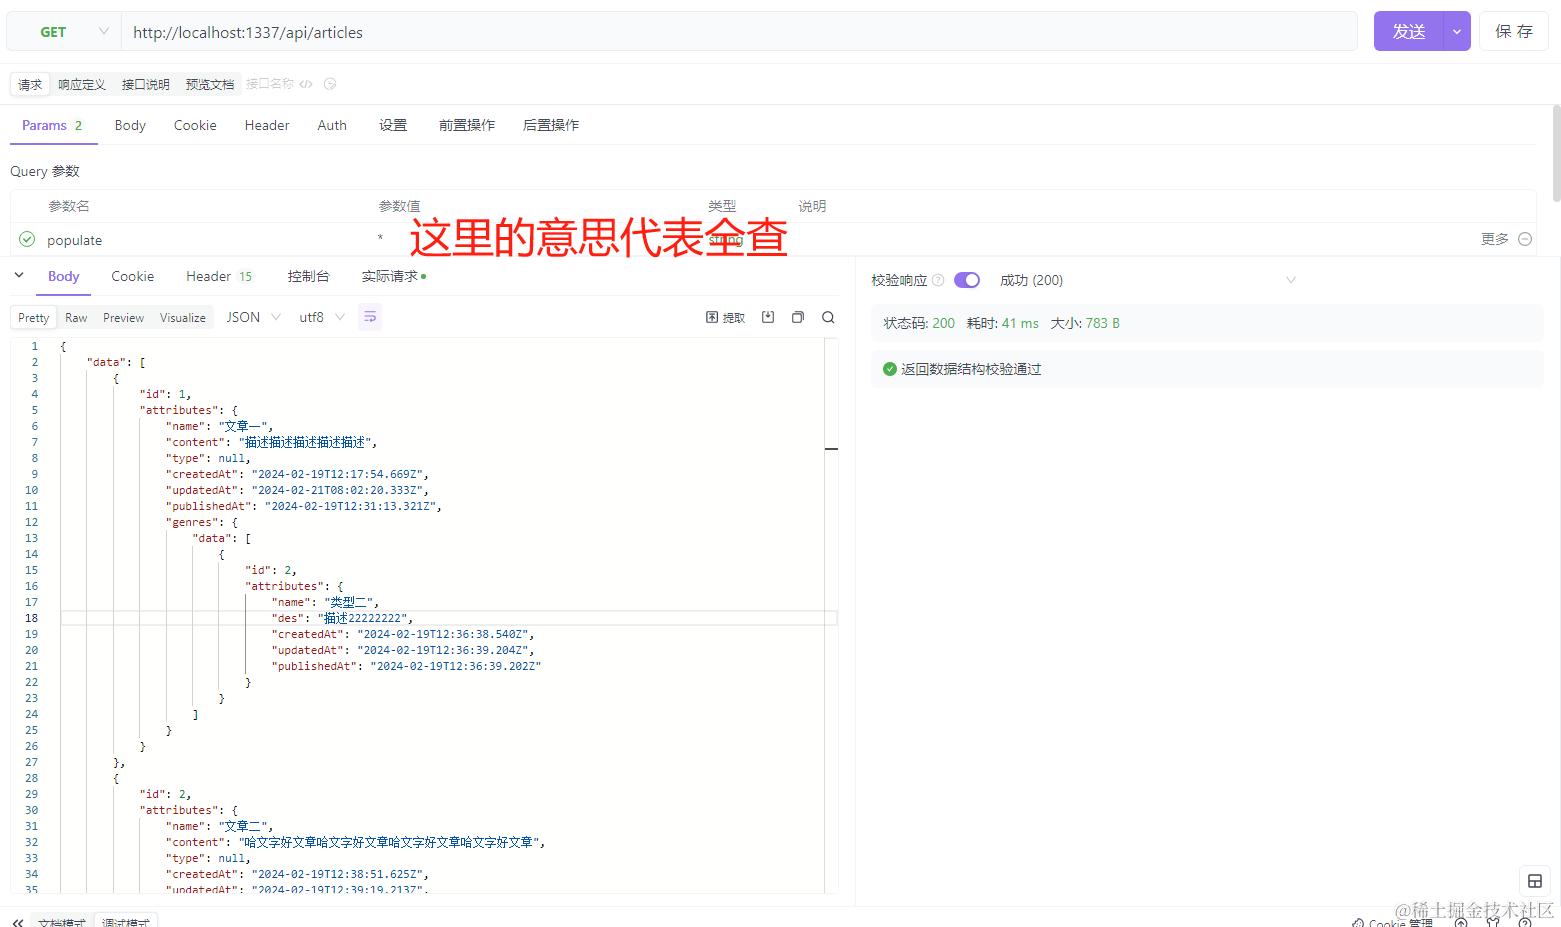Viewport: 1561px width, 927px height.
Task: Switch to the 接口说明 tab
Action: (146, 85)
